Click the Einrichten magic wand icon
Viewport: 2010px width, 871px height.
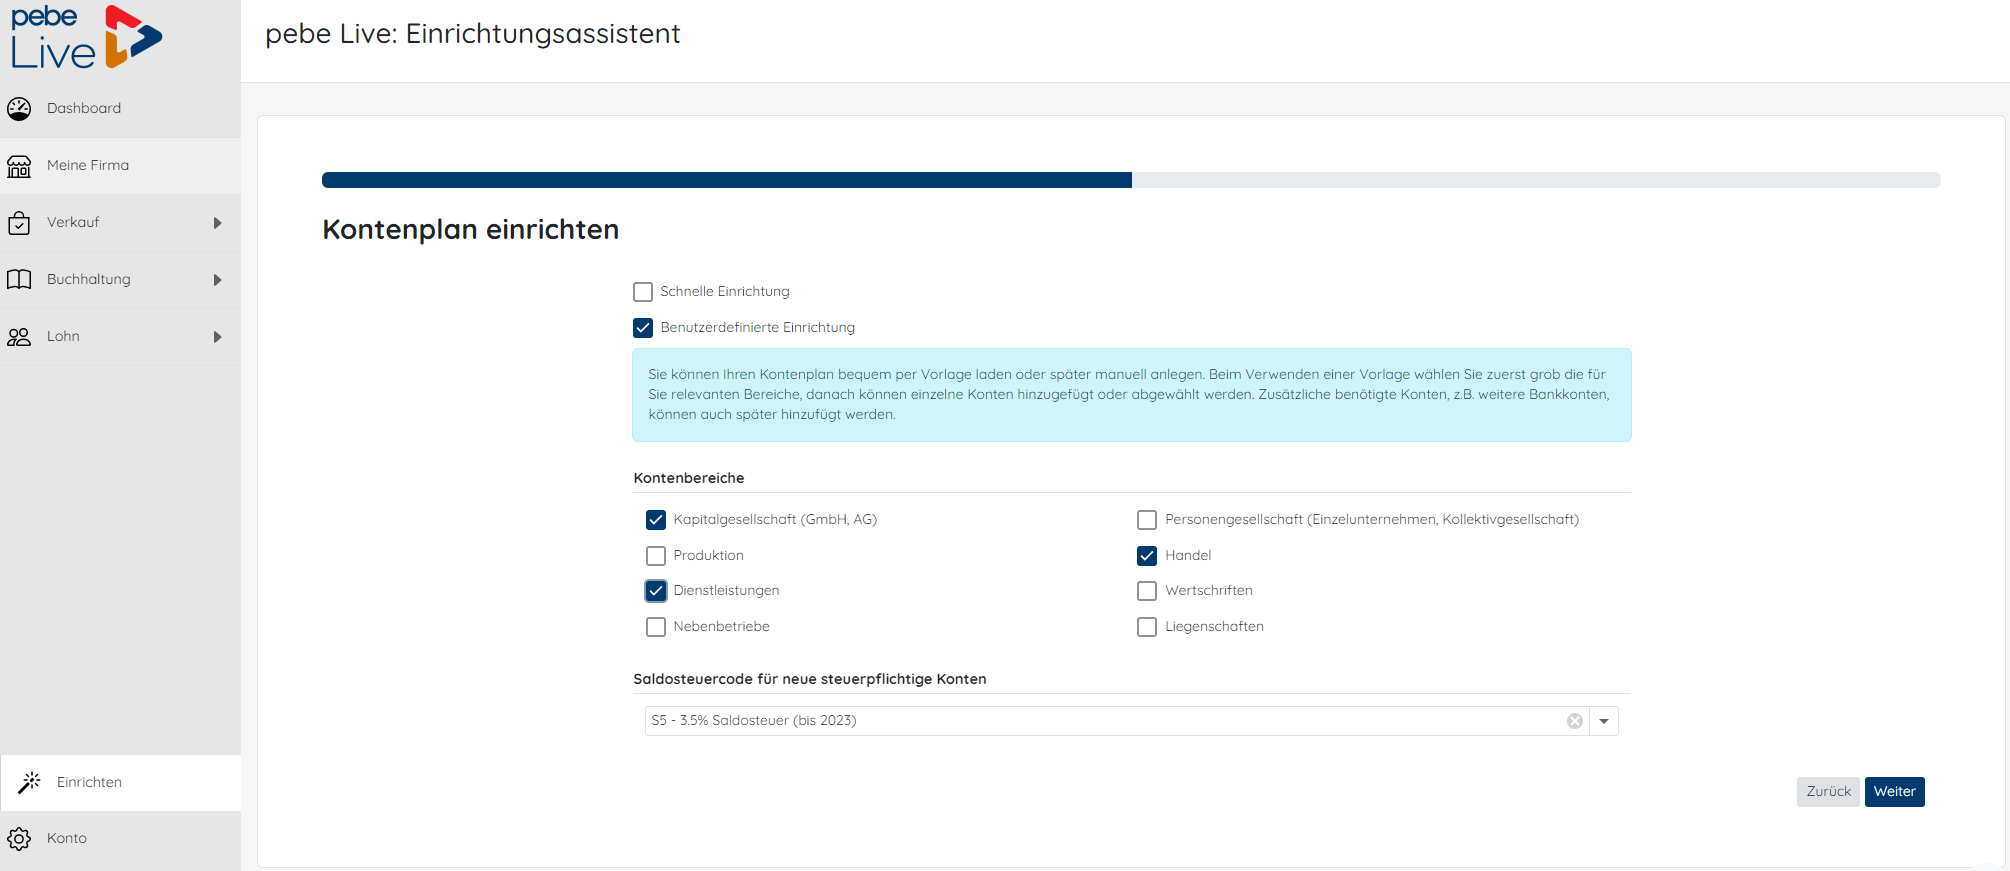(x=30, y=782)
